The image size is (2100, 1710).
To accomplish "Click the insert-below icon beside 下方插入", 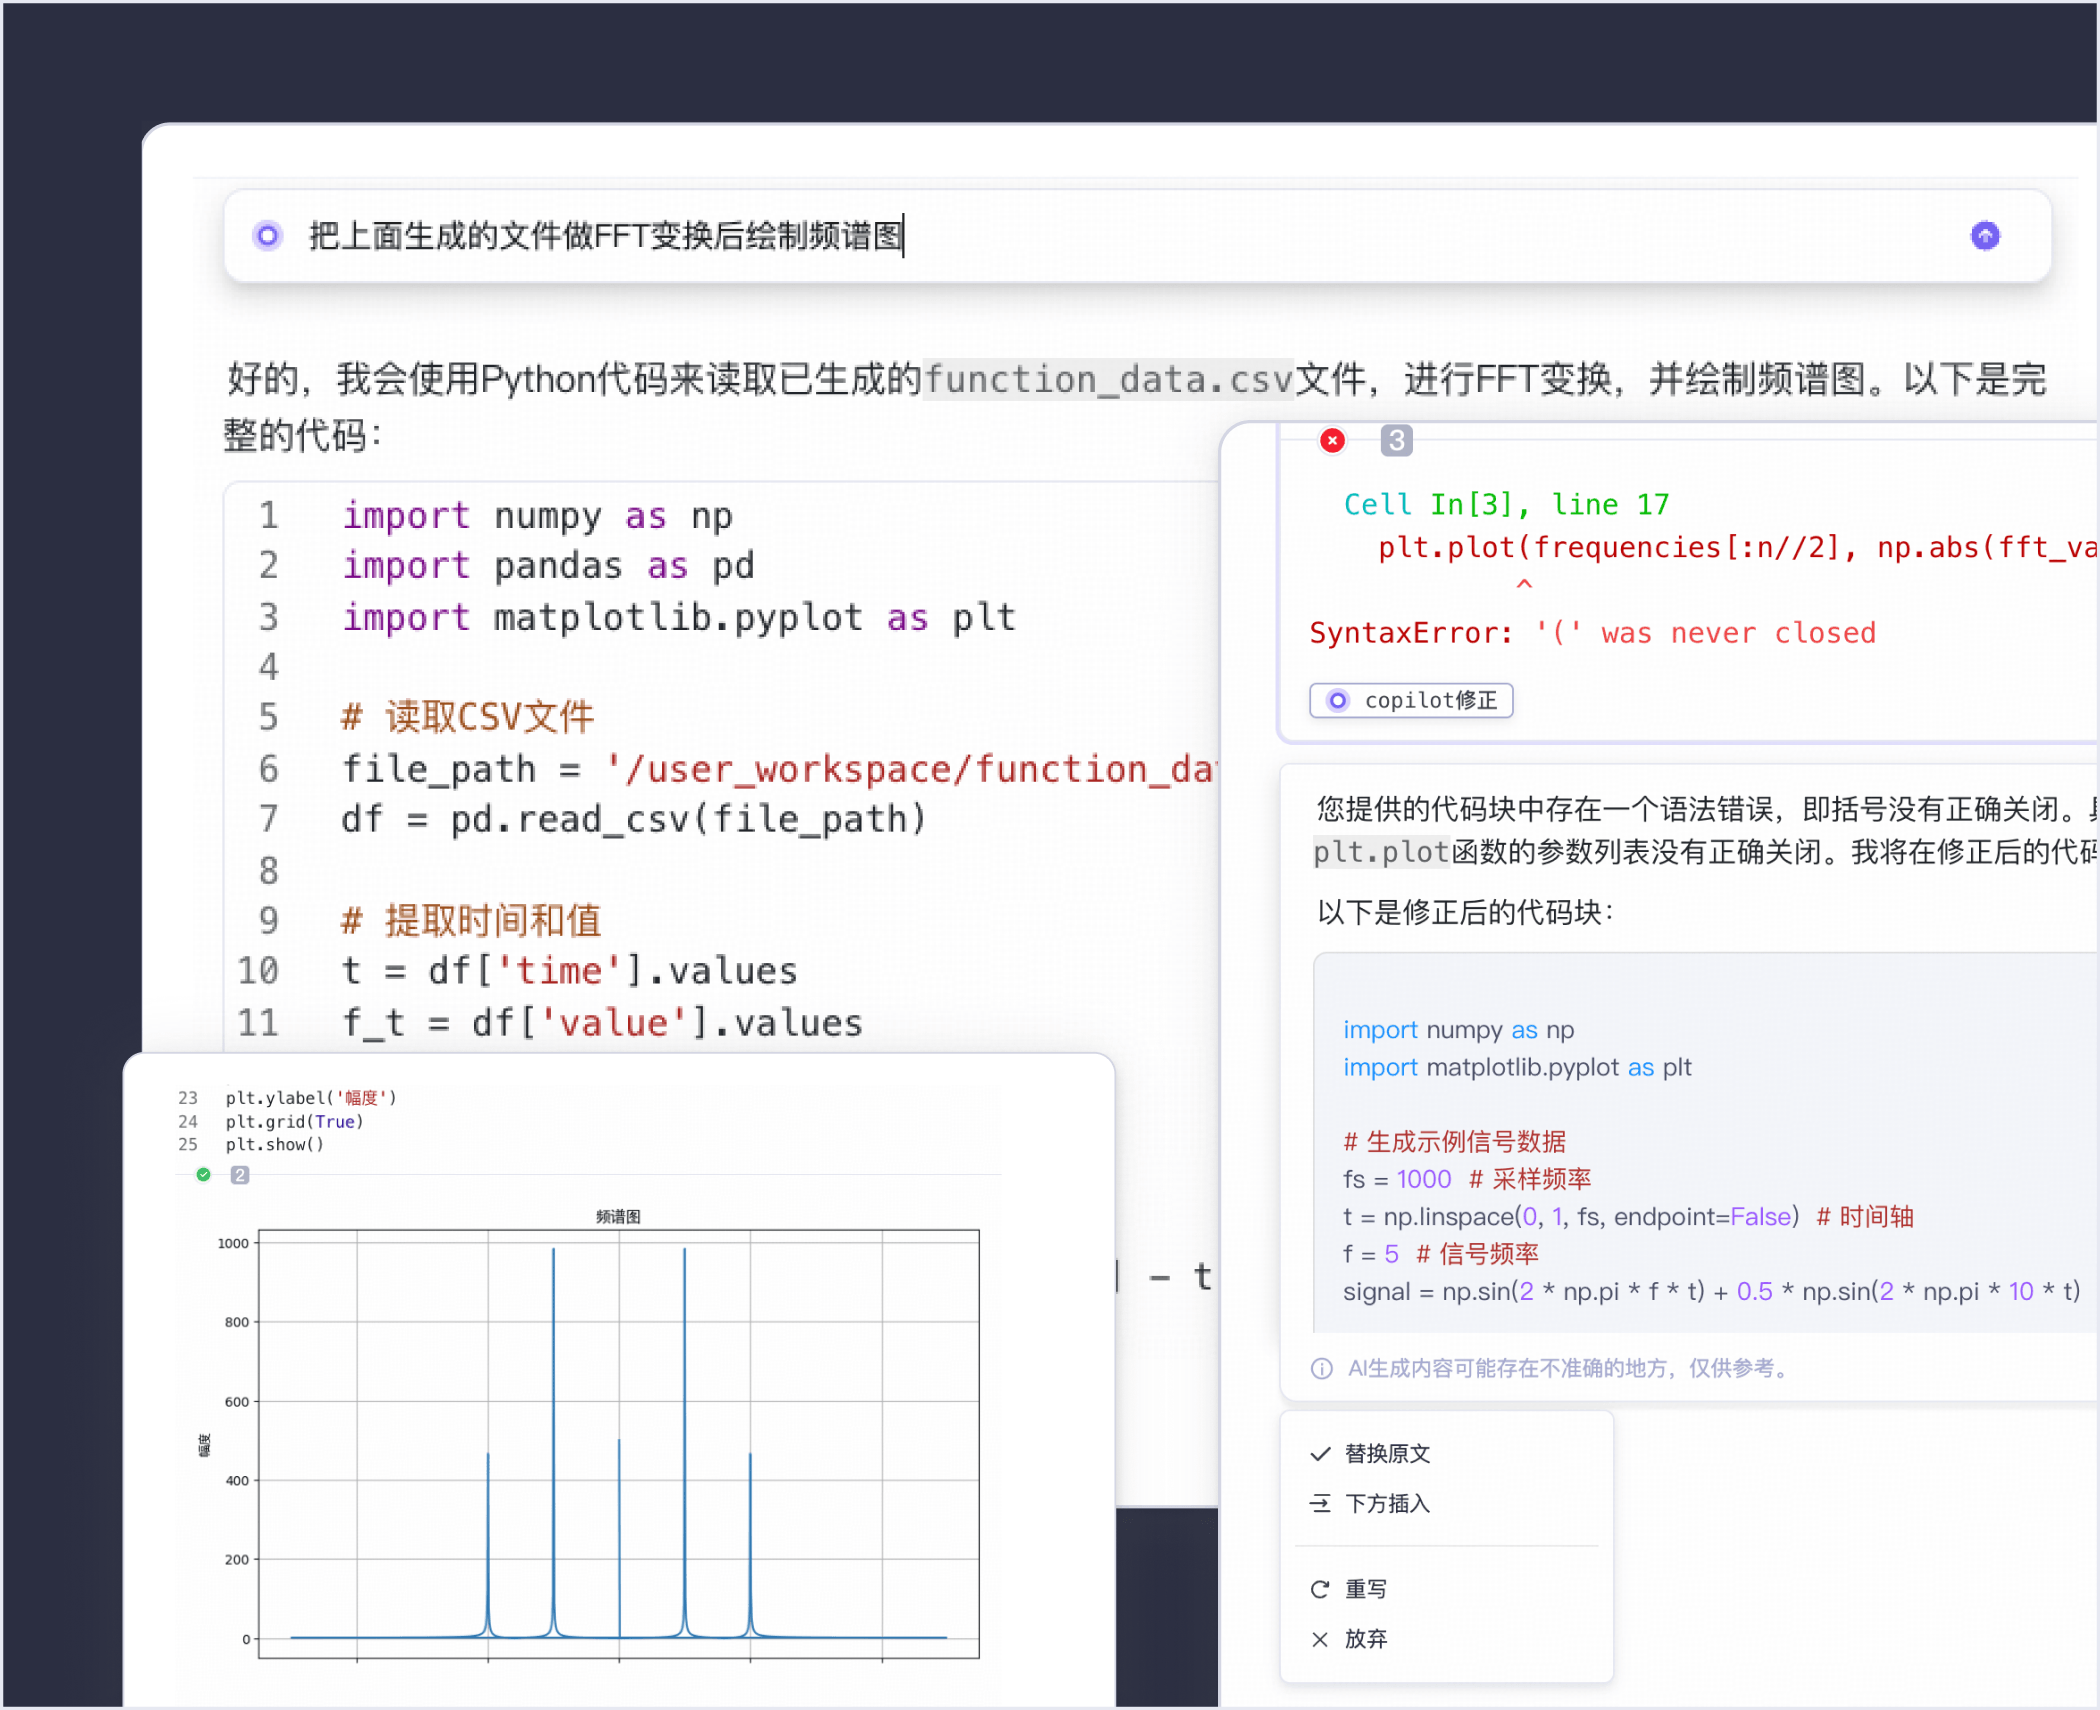I will pyautogui.click(x=1320, y=1504).
